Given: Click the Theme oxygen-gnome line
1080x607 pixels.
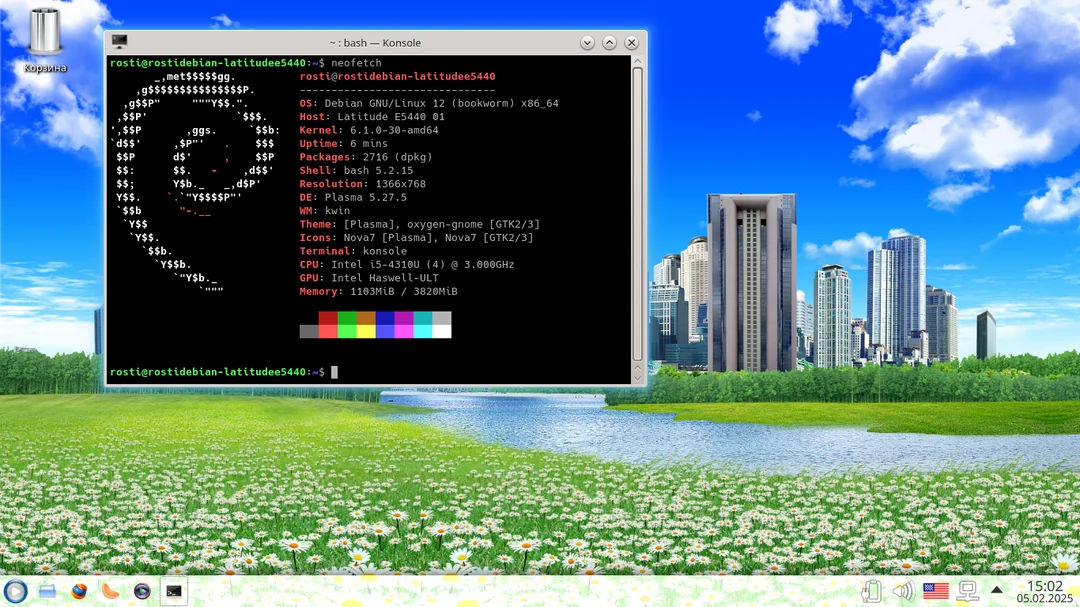Looking at the screenshot, I should pos(419,225).
